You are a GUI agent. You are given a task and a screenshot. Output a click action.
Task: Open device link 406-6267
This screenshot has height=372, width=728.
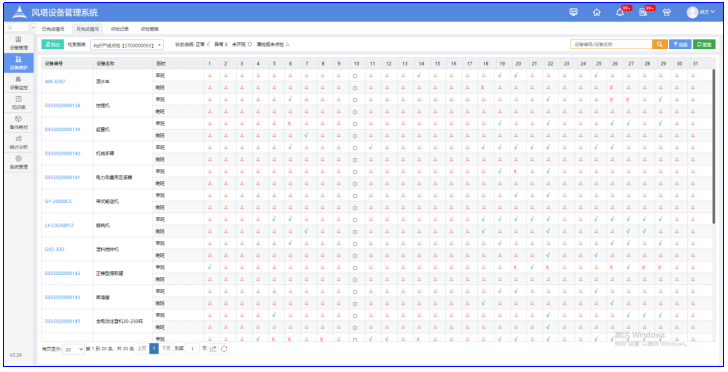click(x=55, y=81)
